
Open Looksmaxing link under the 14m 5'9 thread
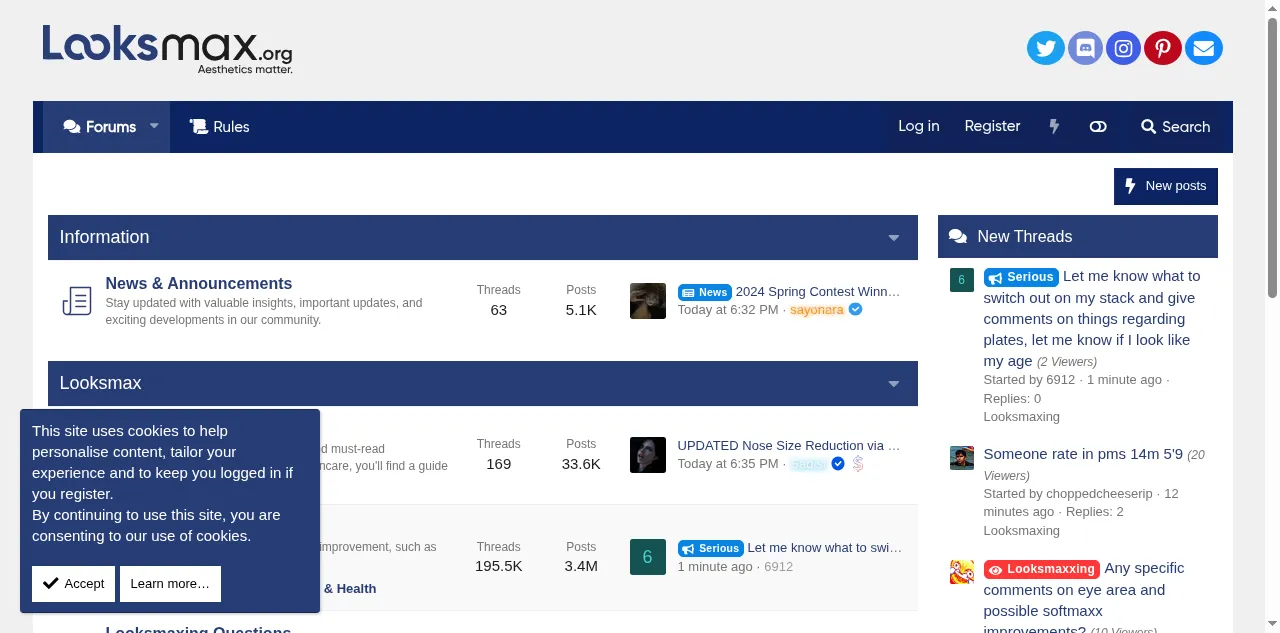[x=1021, y=531]
